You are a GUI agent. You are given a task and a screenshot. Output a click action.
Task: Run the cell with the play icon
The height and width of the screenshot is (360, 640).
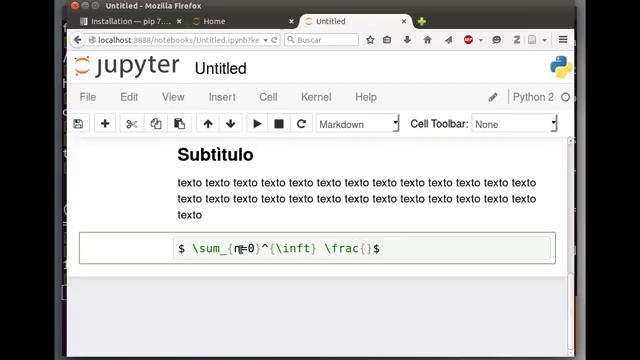(257, 124)
